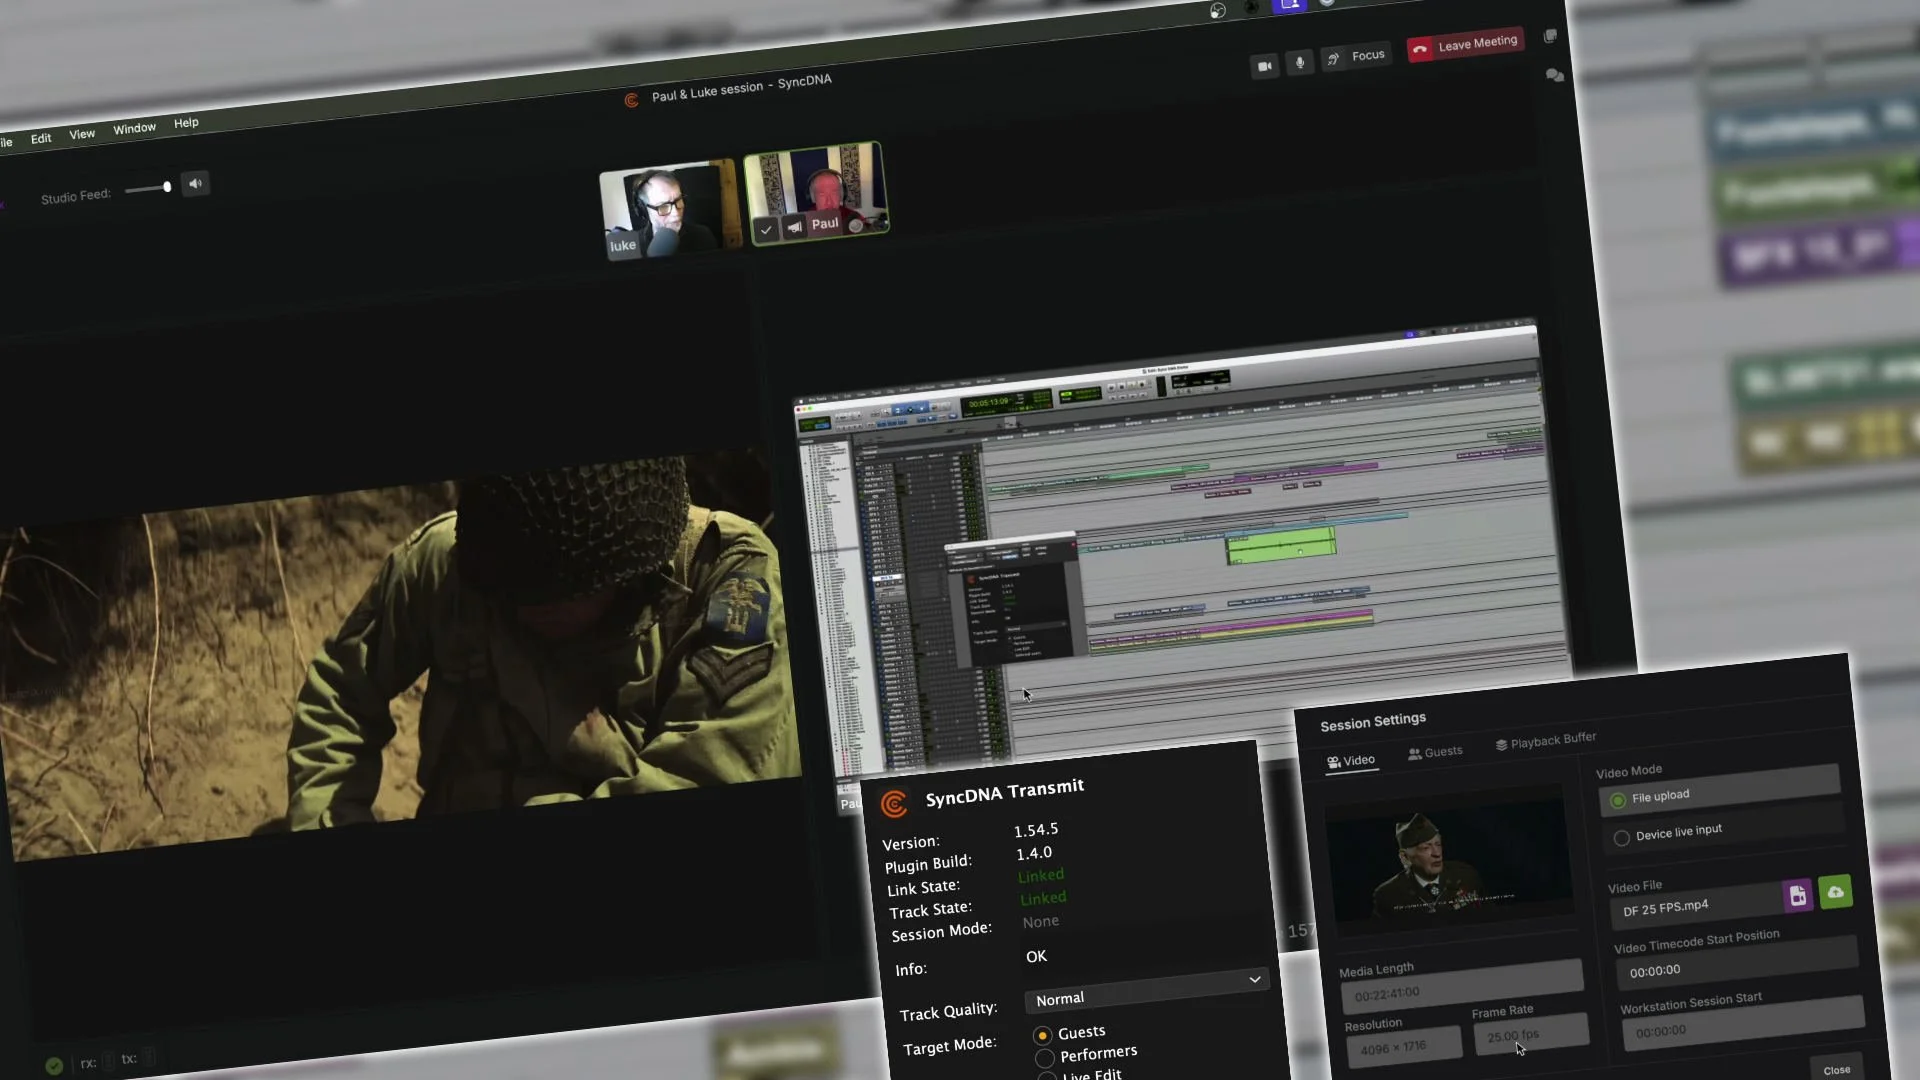This screenshot has height=1080, width=1920.
Task: Set Target Mode to Performers
Action: [1044, 1057]
